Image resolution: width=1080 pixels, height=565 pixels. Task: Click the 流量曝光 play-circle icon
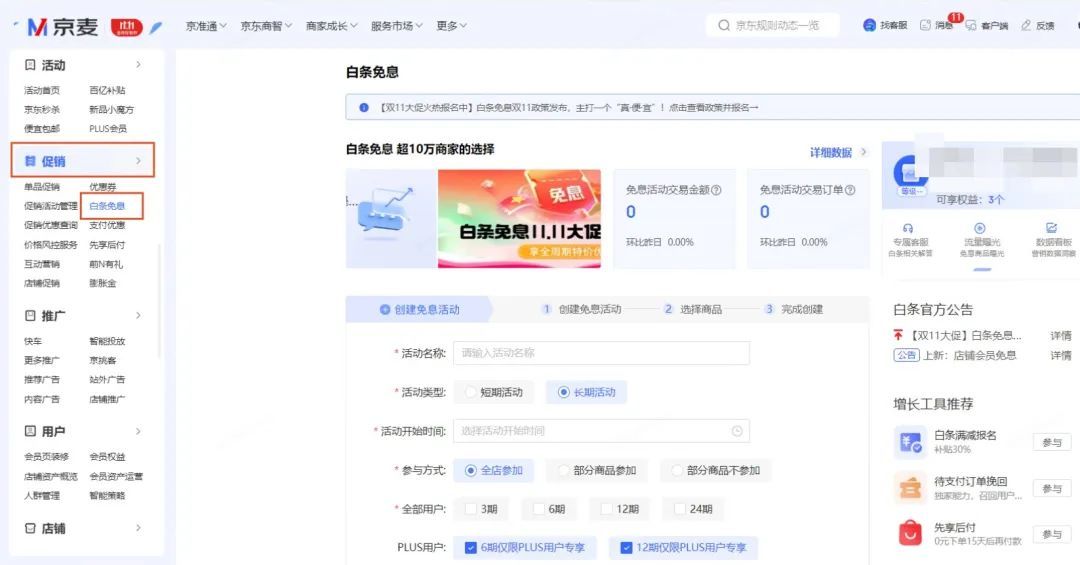pos(979,228)
